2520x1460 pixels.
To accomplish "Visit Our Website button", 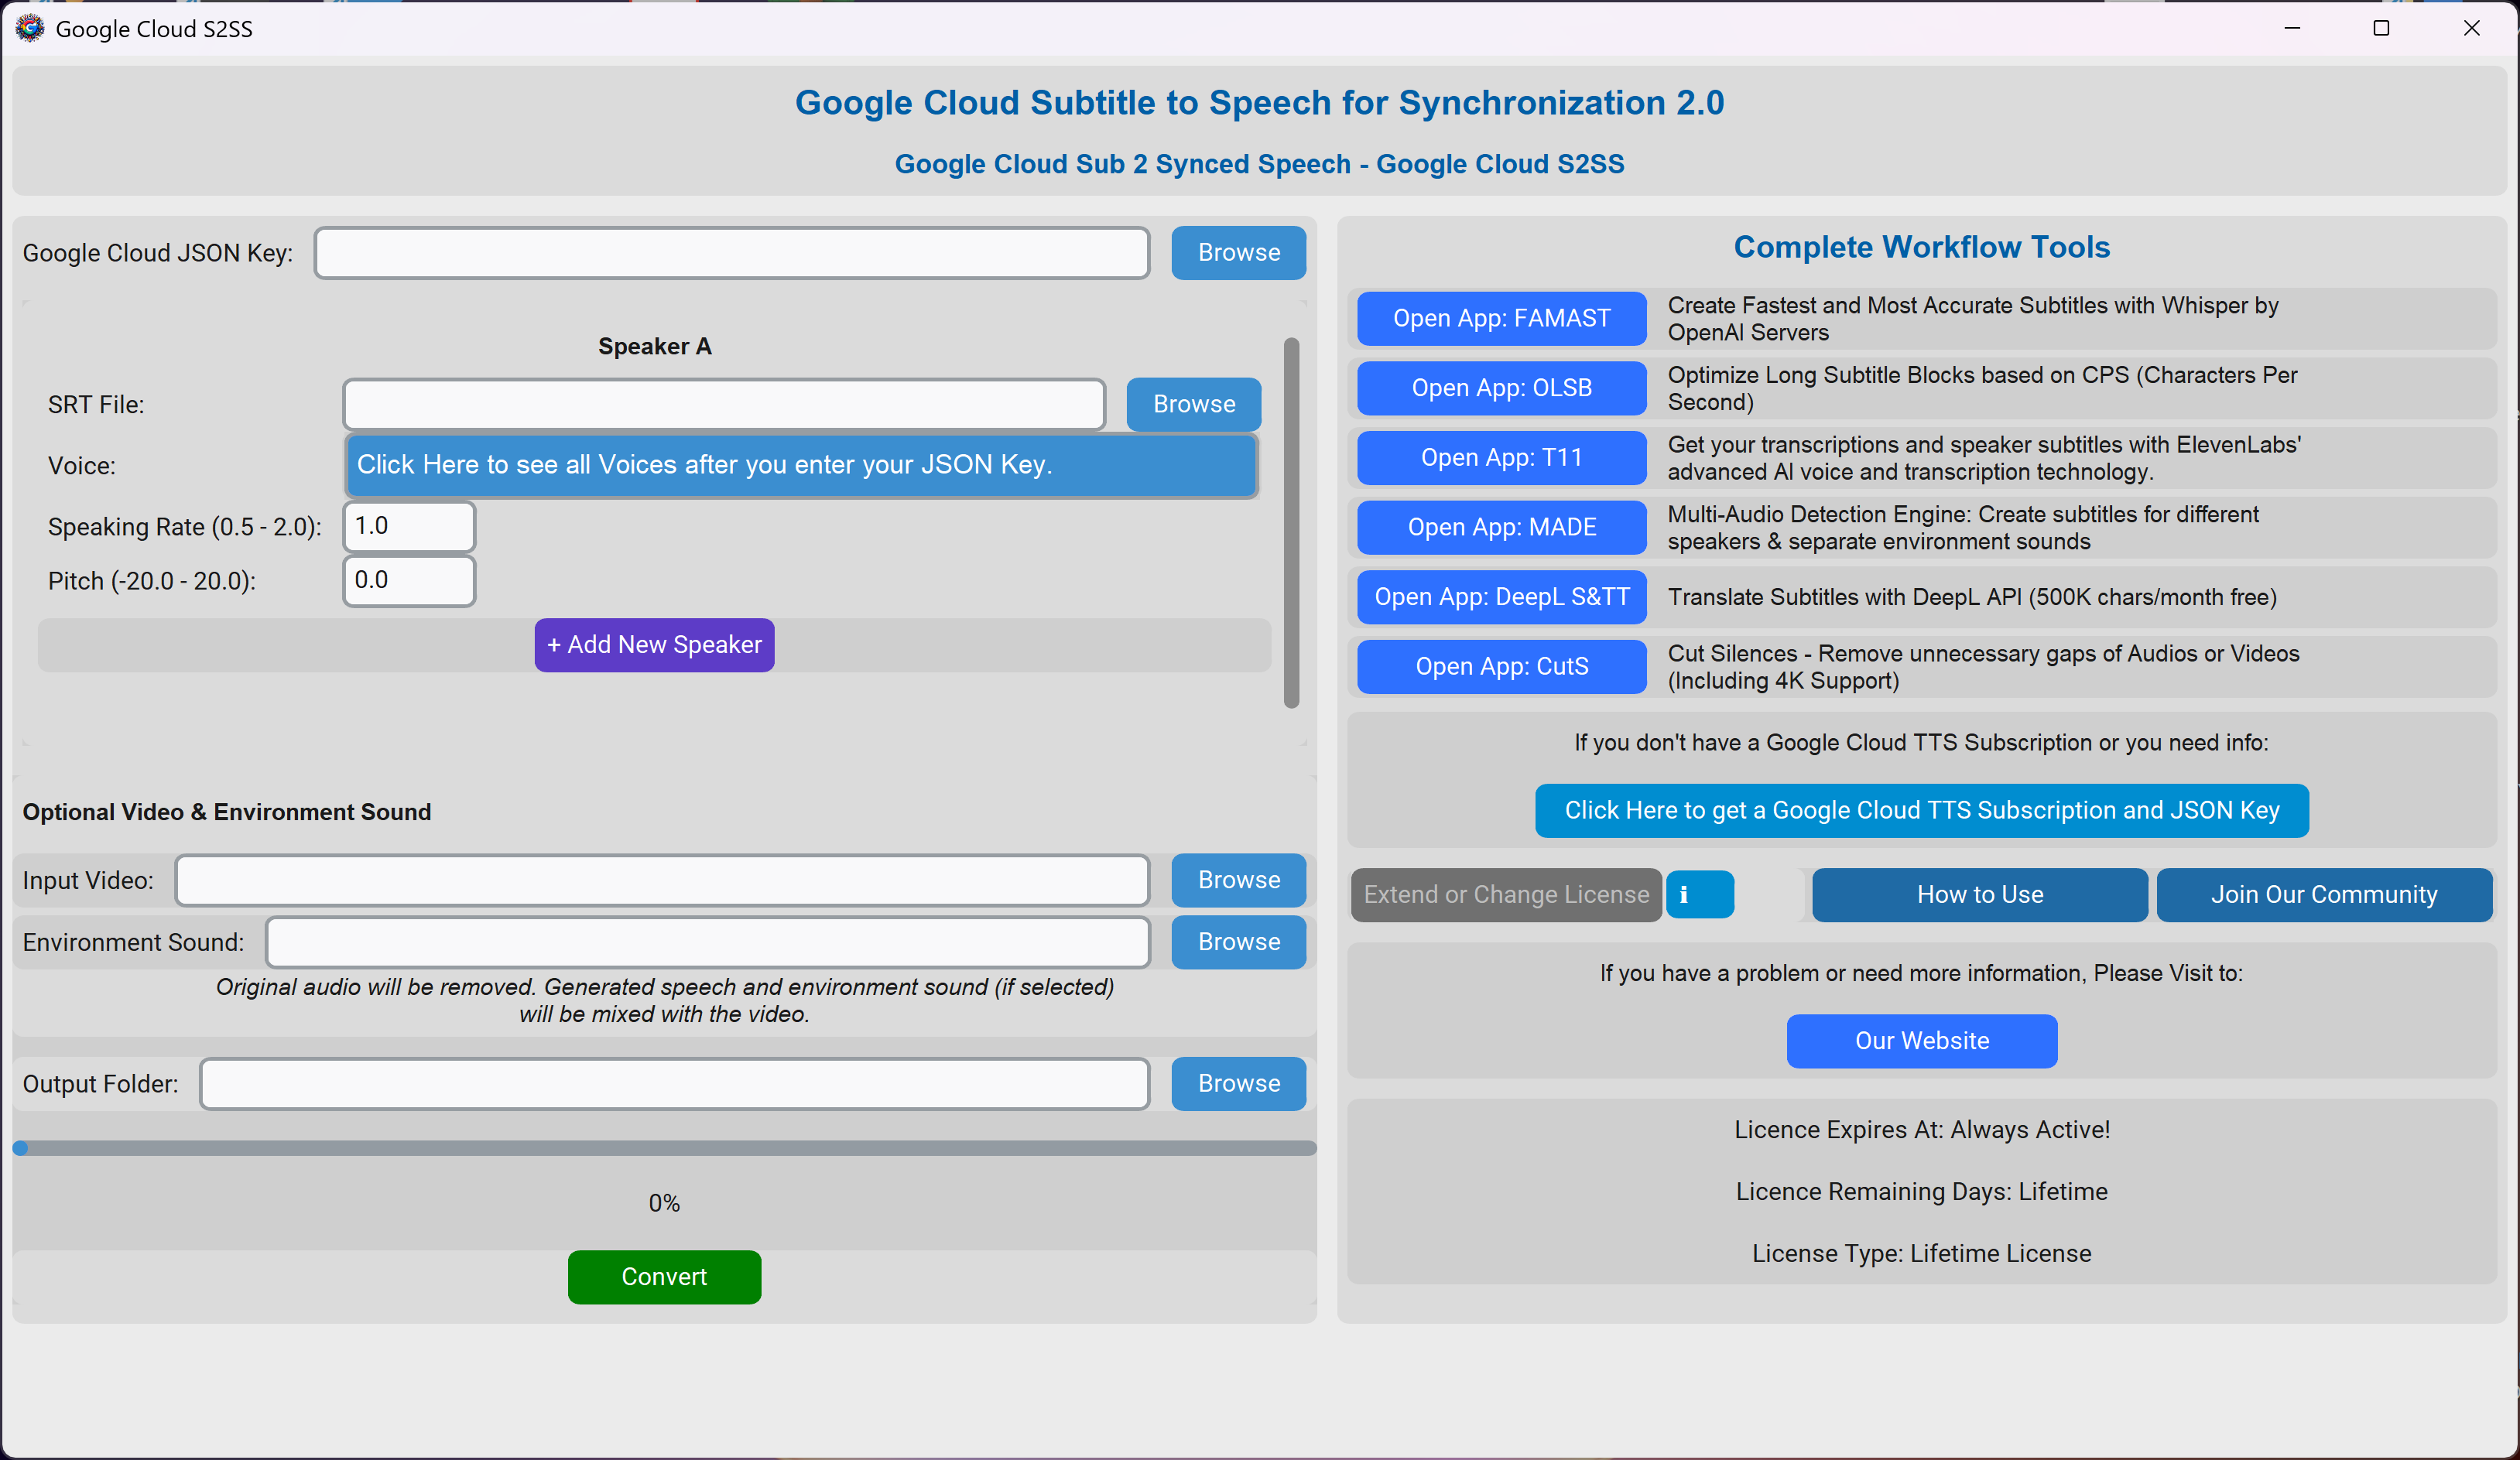I will 1921,1041.
